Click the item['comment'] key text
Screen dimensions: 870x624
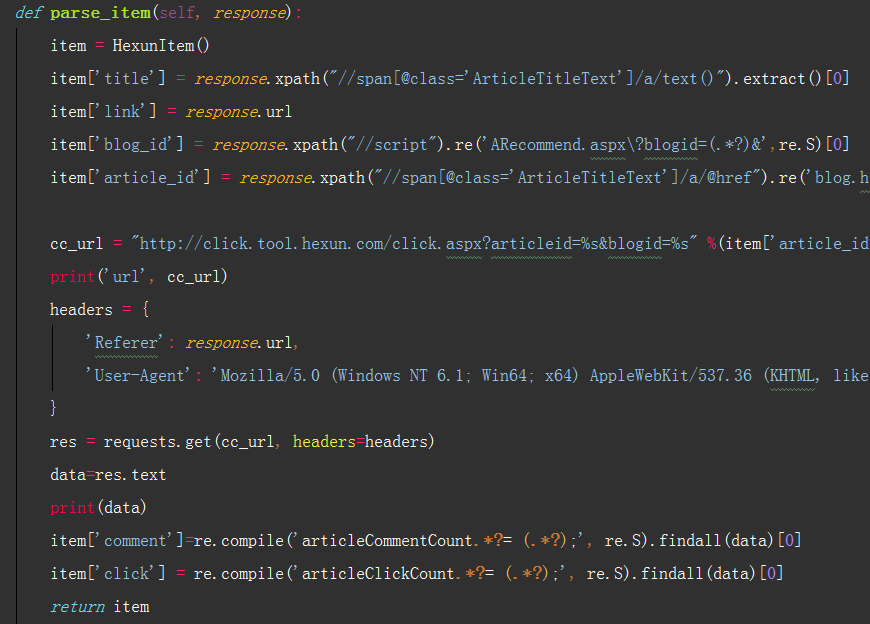[x=117, y=540]
